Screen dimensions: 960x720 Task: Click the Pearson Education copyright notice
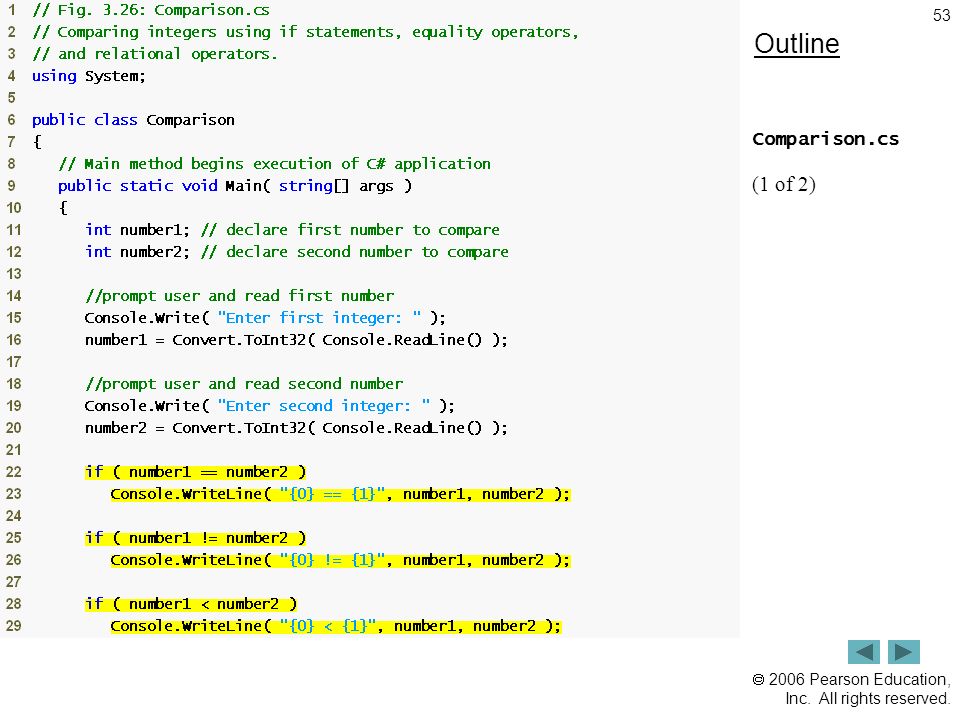pos(851,689)
